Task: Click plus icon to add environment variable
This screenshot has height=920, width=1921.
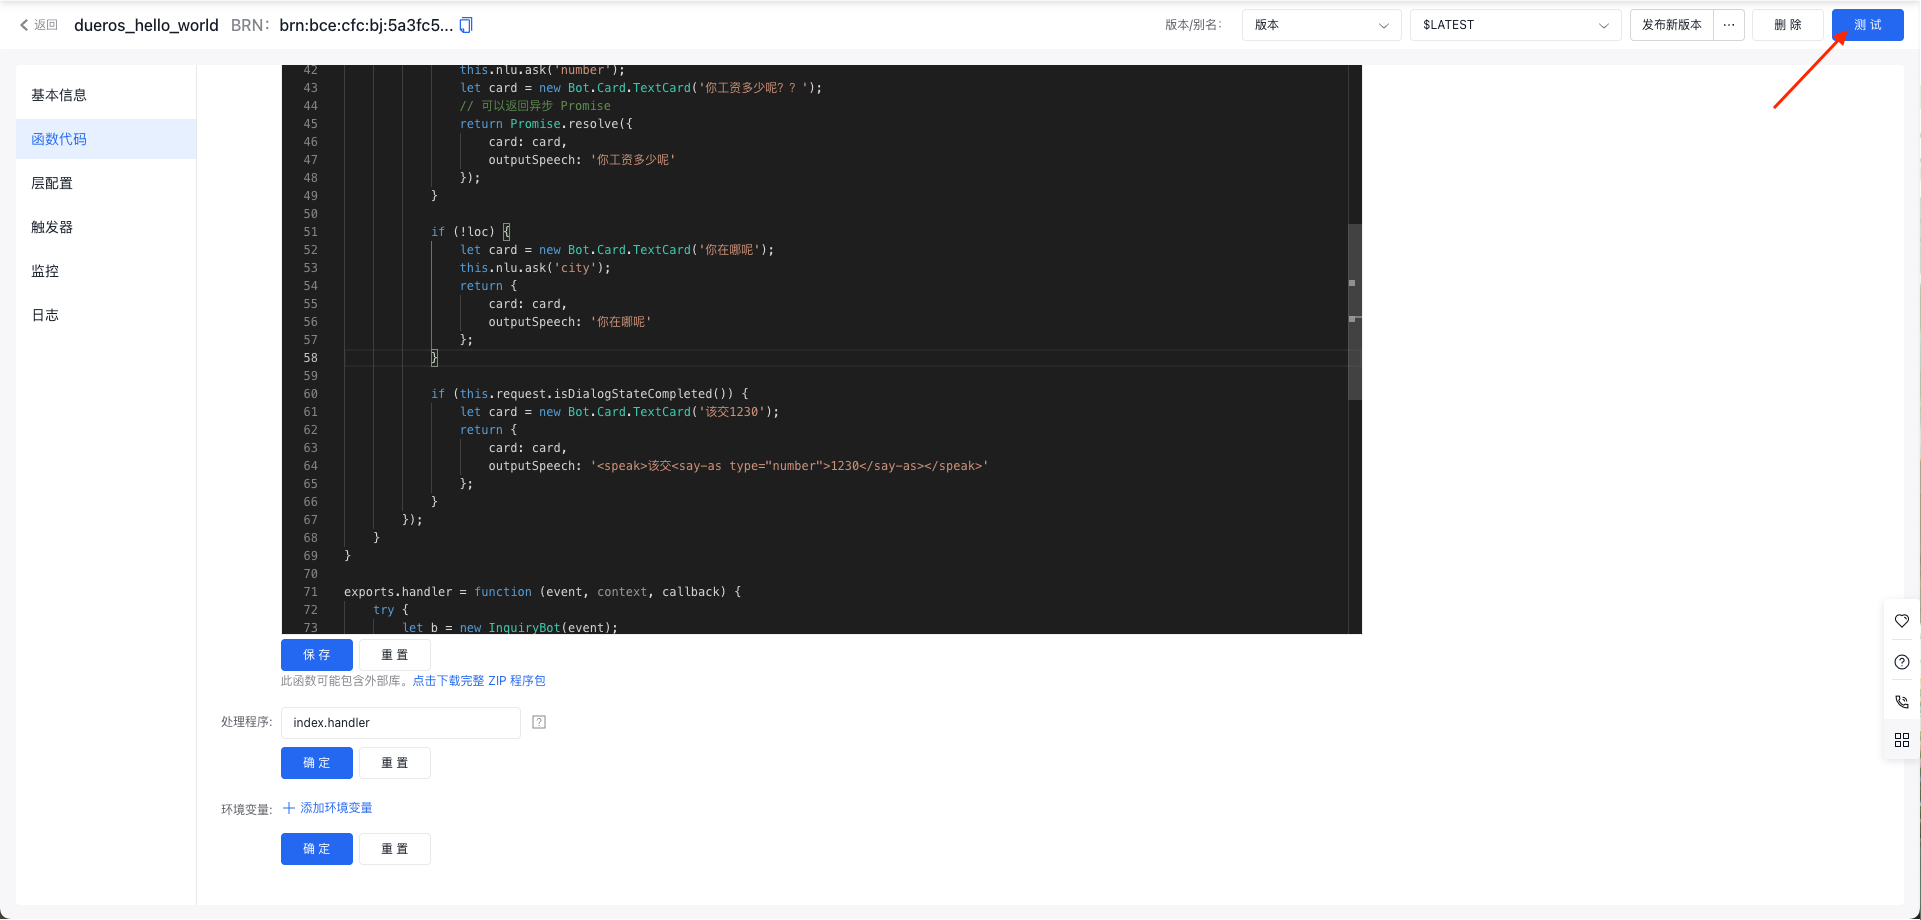Action: pos(289,808)
